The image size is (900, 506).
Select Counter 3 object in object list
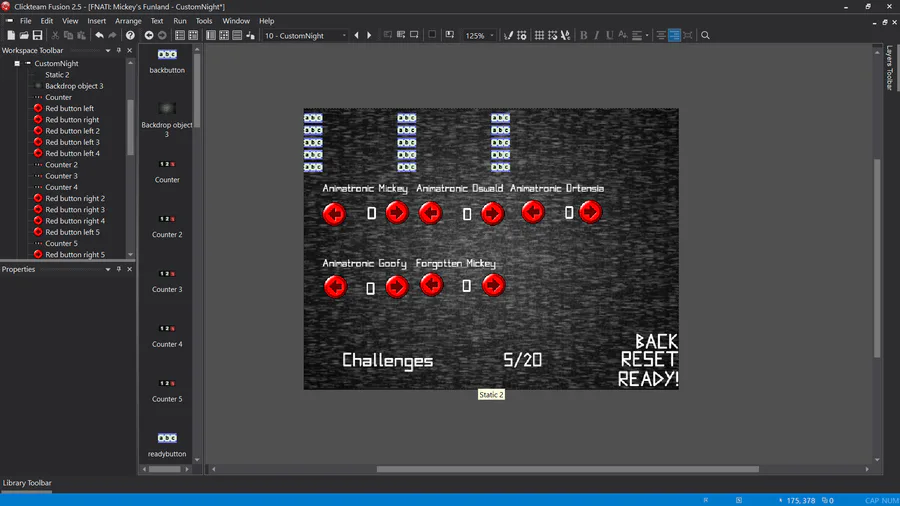click(x=167, y=281)
